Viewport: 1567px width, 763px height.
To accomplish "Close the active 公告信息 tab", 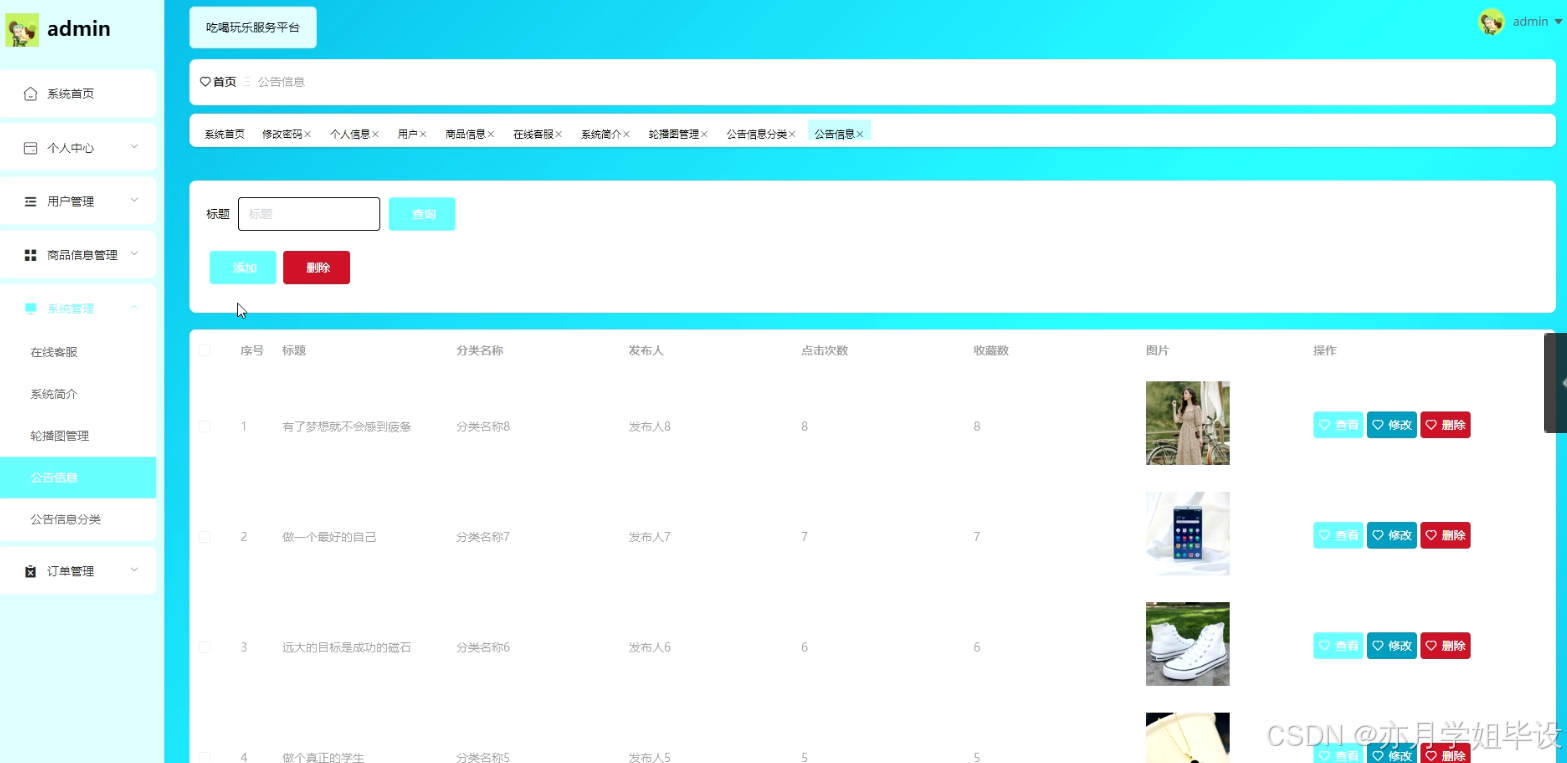I will point(860,134).
